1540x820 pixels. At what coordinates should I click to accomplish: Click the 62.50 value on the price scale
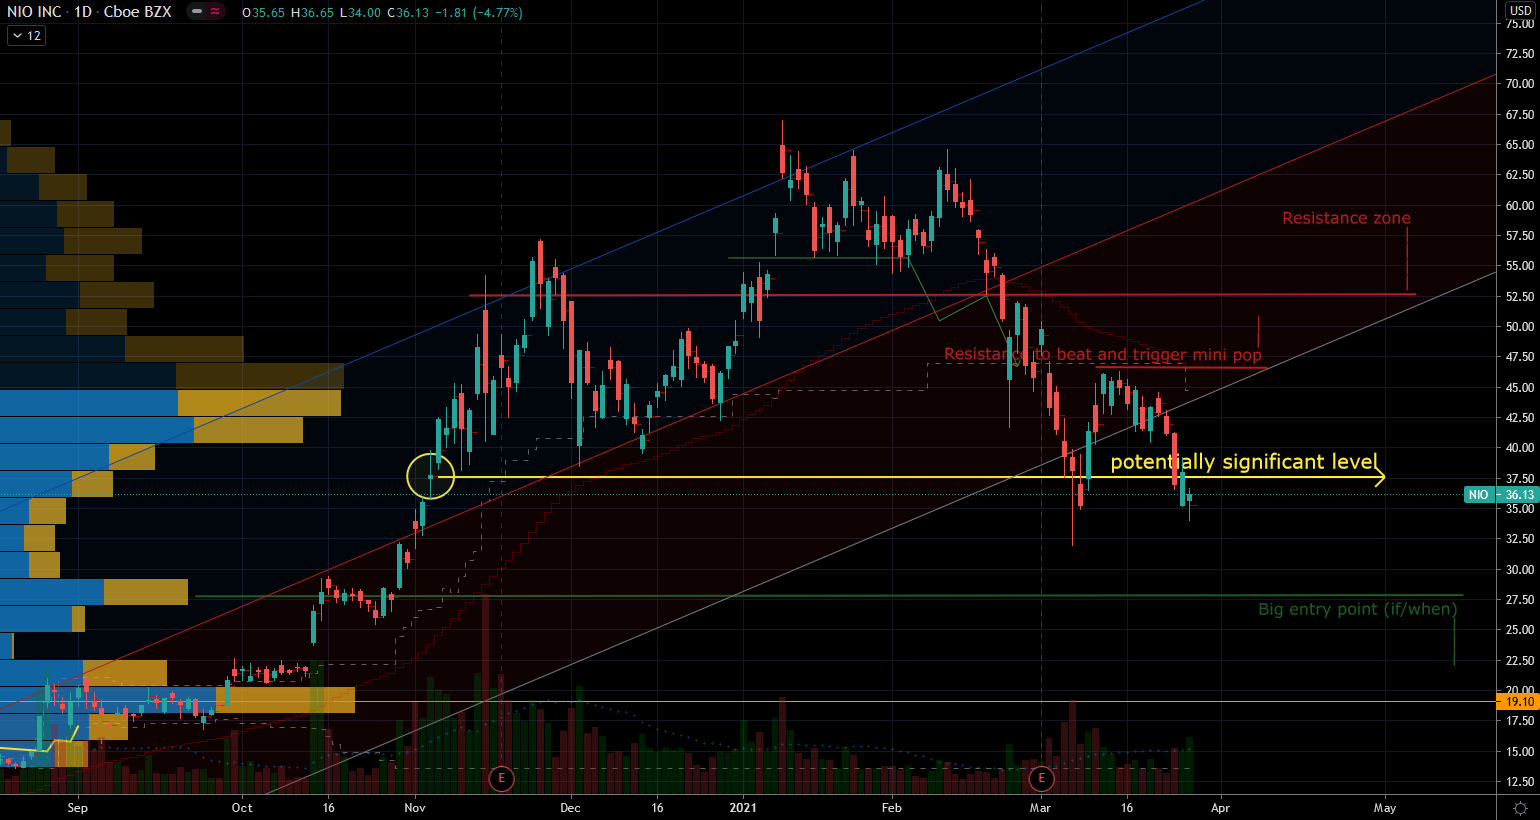(1520, 175)
